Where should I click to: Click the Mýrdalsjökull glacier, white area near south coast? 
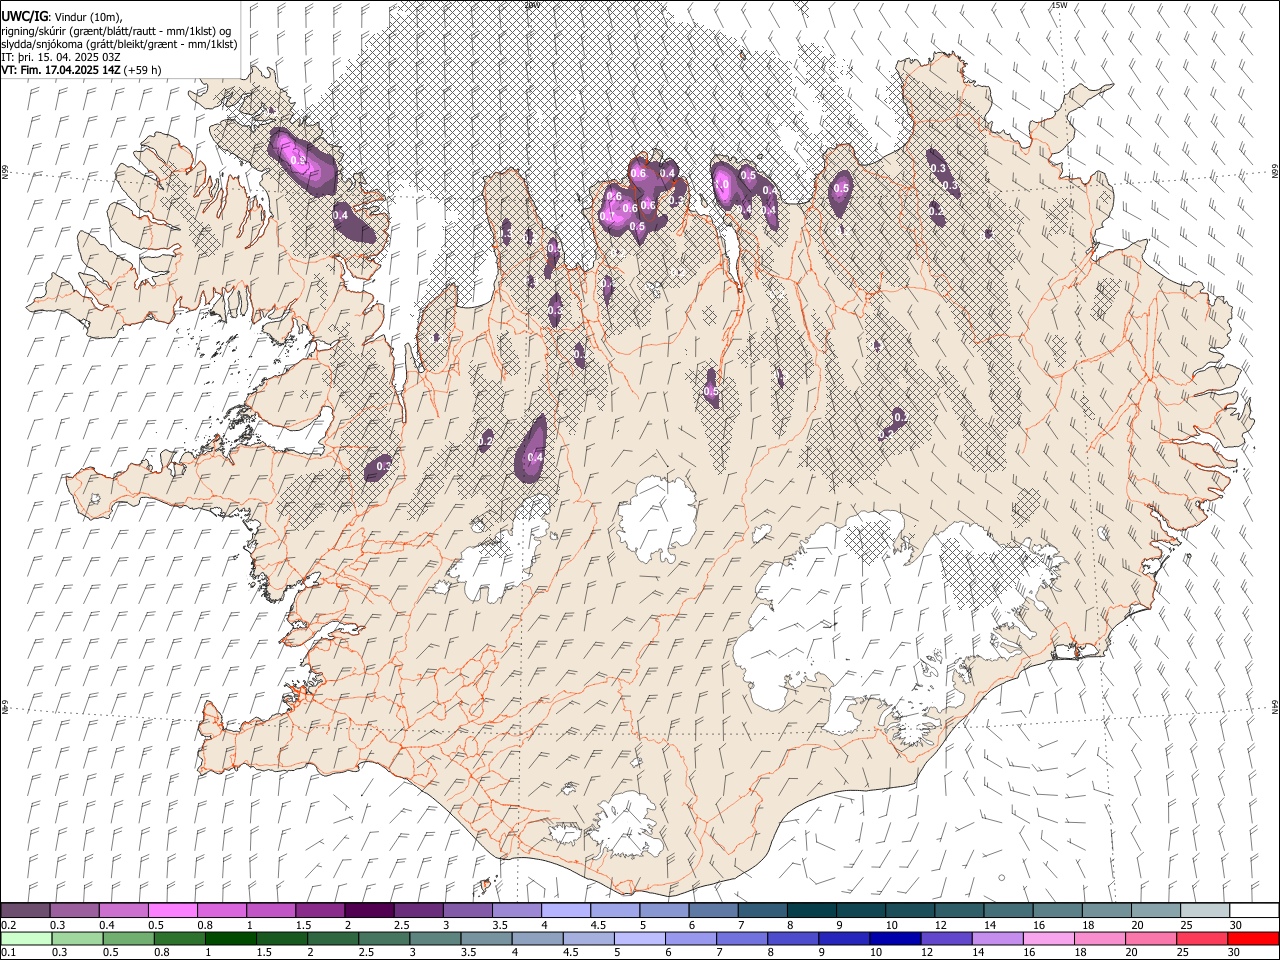click(625, 823)
